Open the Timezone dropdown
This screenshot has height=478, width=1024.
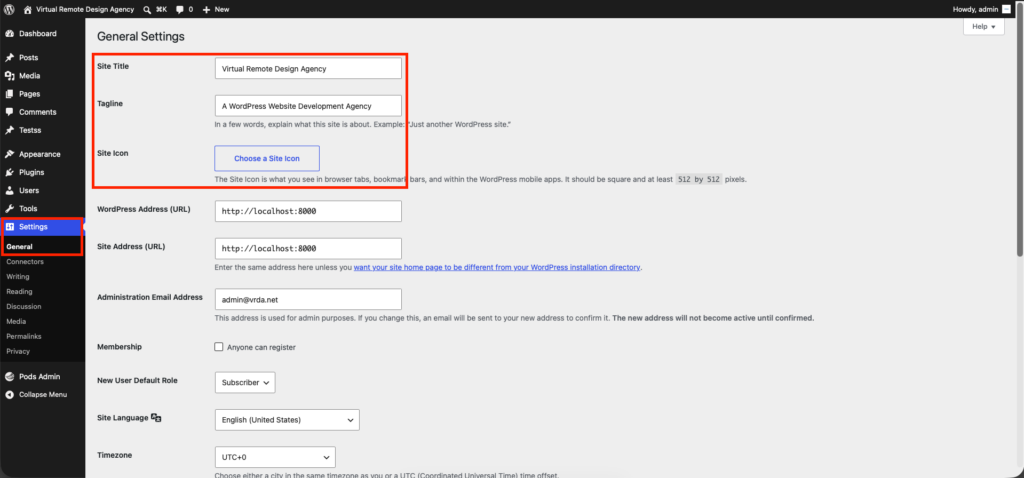point(275,457)
